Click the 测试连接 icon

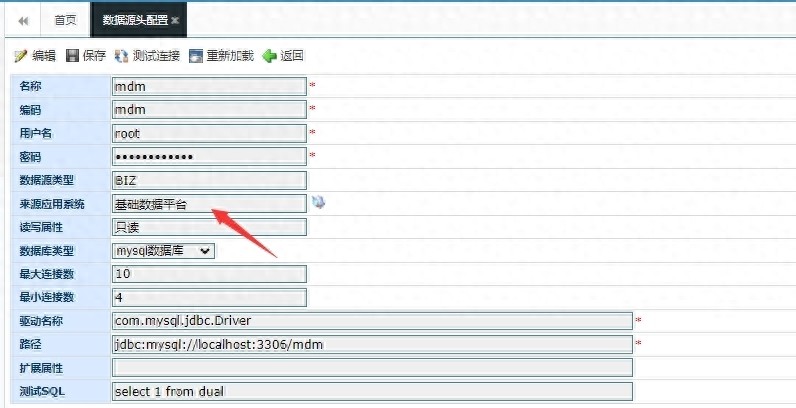pyautogui.click(x=121, y=56)
